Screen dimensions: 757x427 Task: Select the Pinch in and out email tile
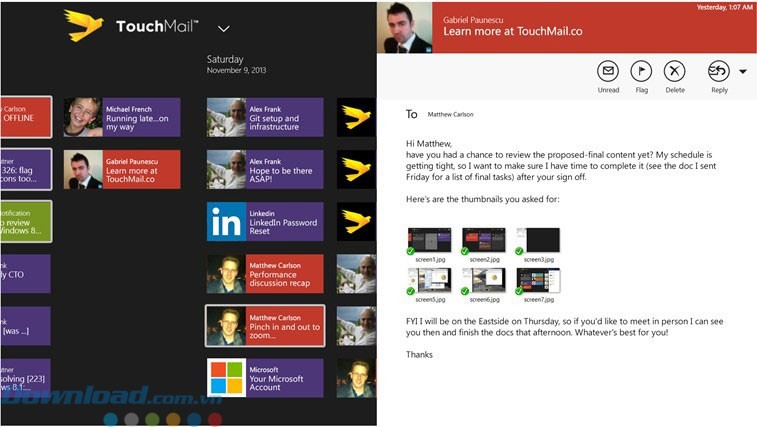265,326
